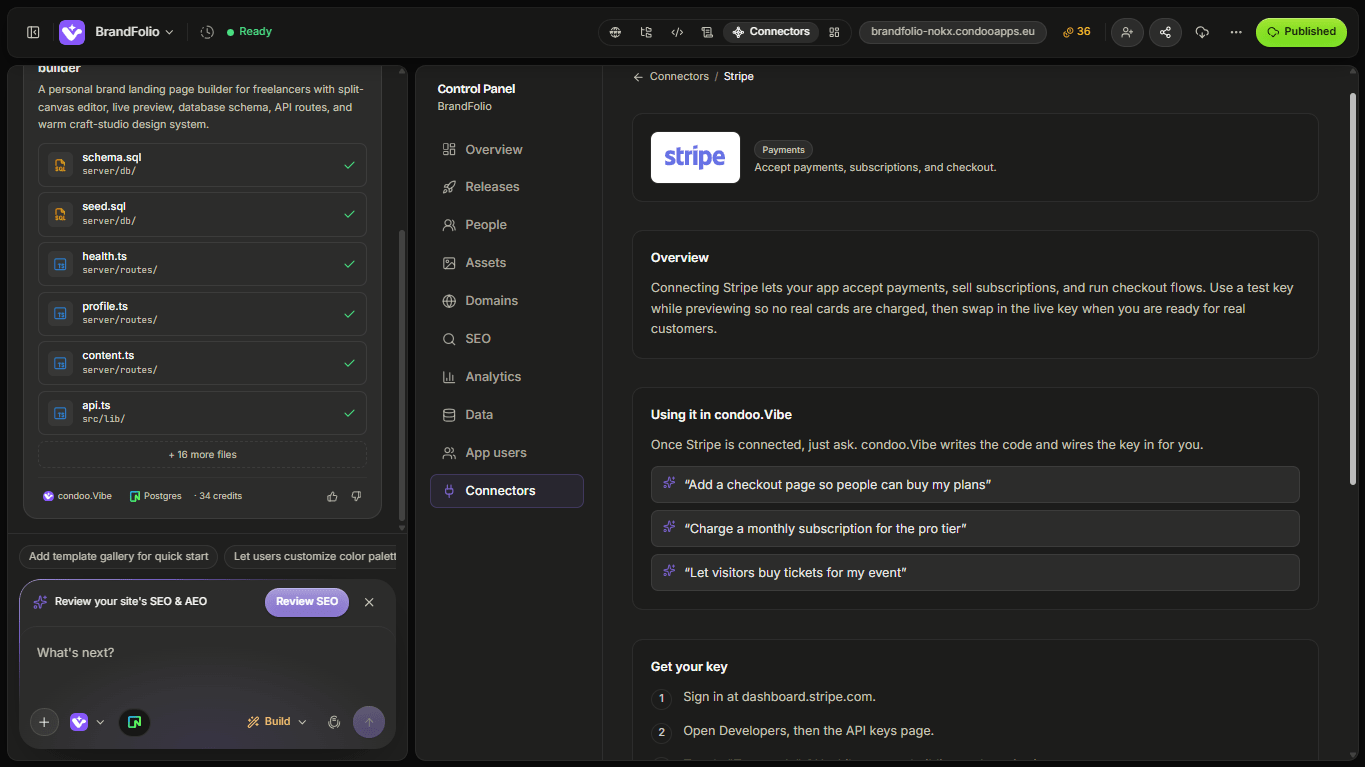Open the grid apps icon in toolbar
Viewport: 1365px width, 767px height.
point(834,32)
